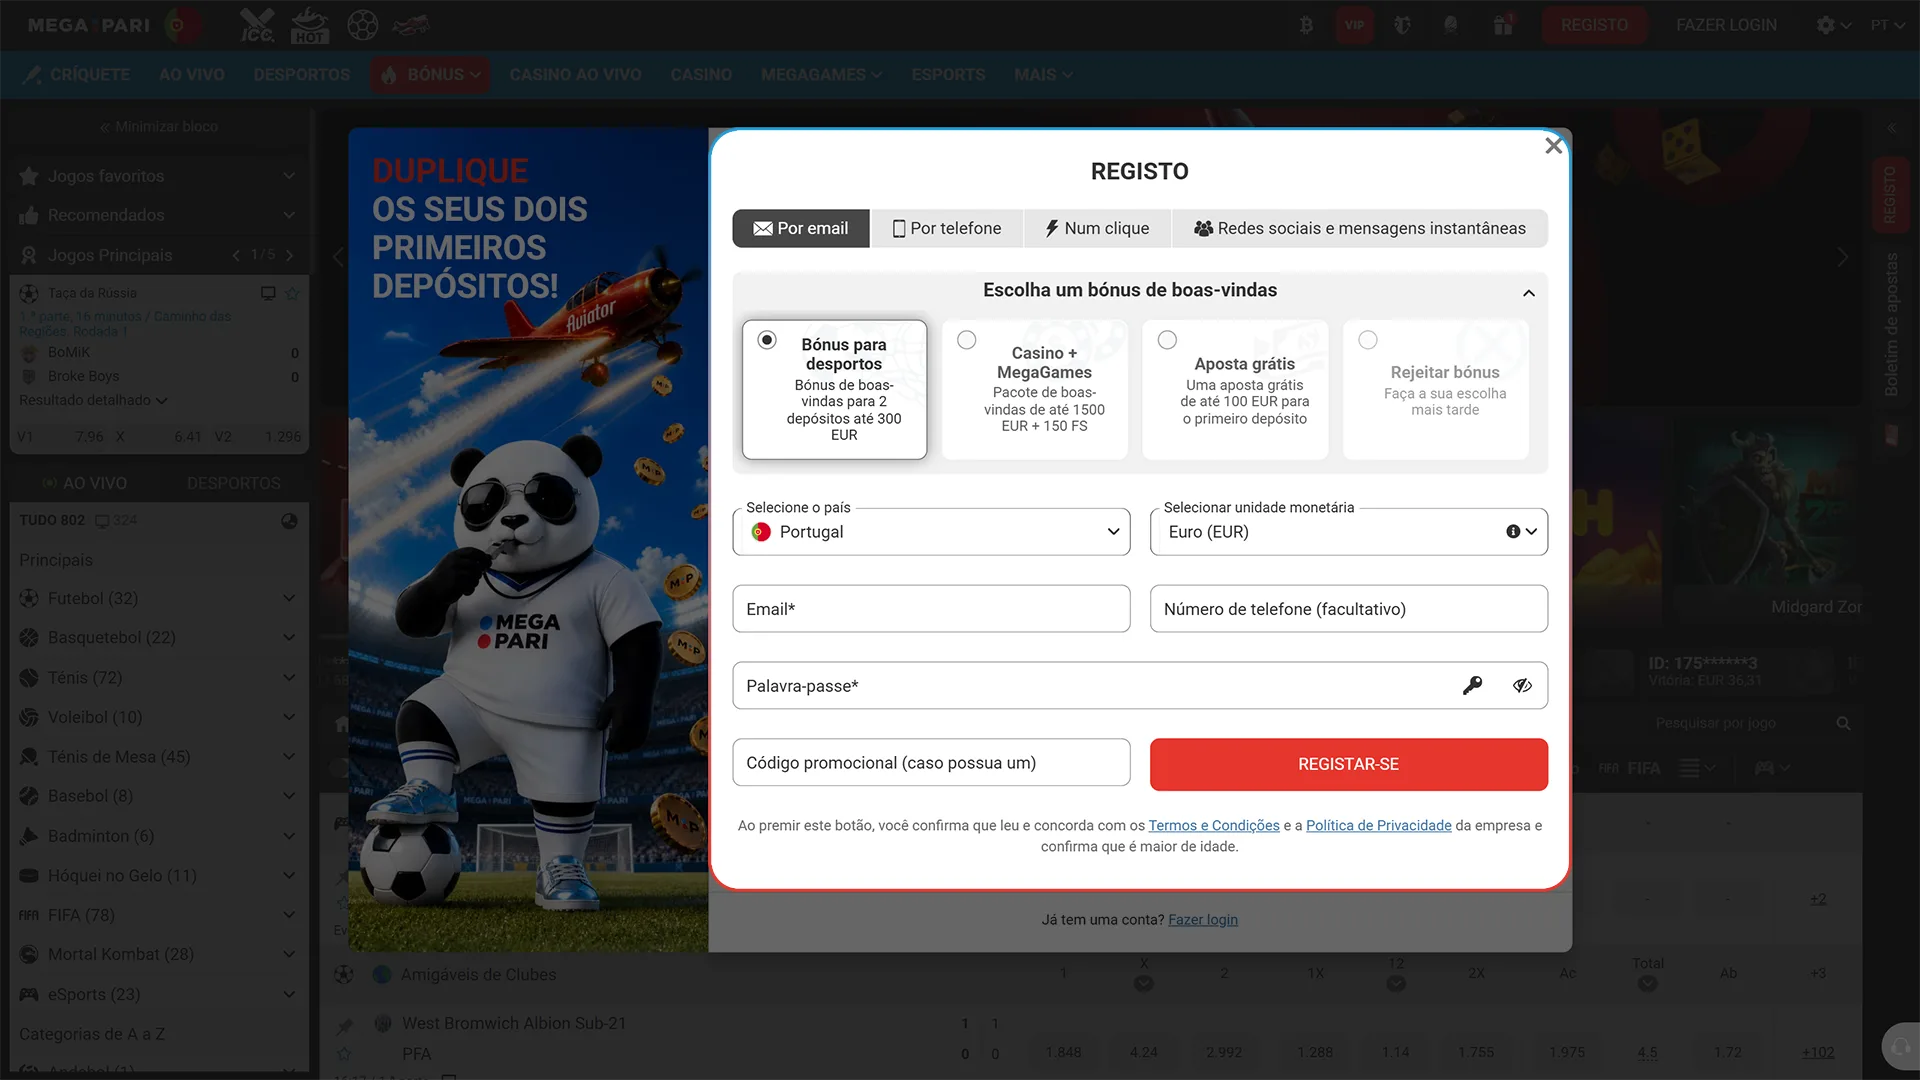Image resolution: width=1920 pixels, height=1080 pixels.
Task: Choose Casino + MegaGames bonus radio
Action: pyautogui.click(x=967, y=340)
